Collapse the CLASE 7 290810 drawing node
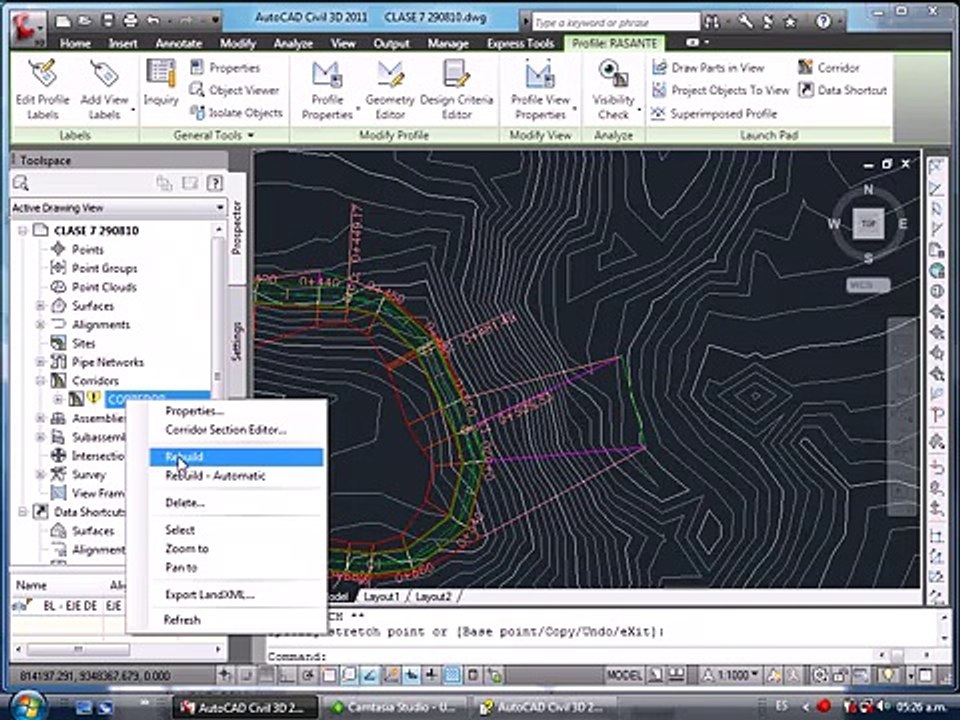 (x=23, y=230)
